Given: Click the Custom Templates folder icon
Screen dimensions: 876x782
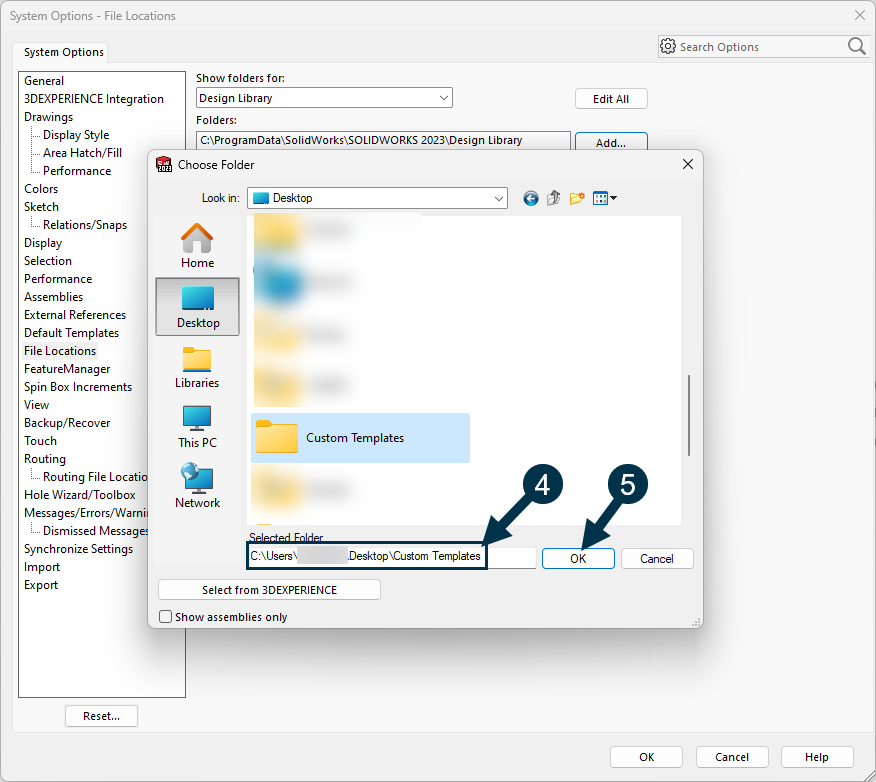Looking at the screenshot, I should point(277,437).
